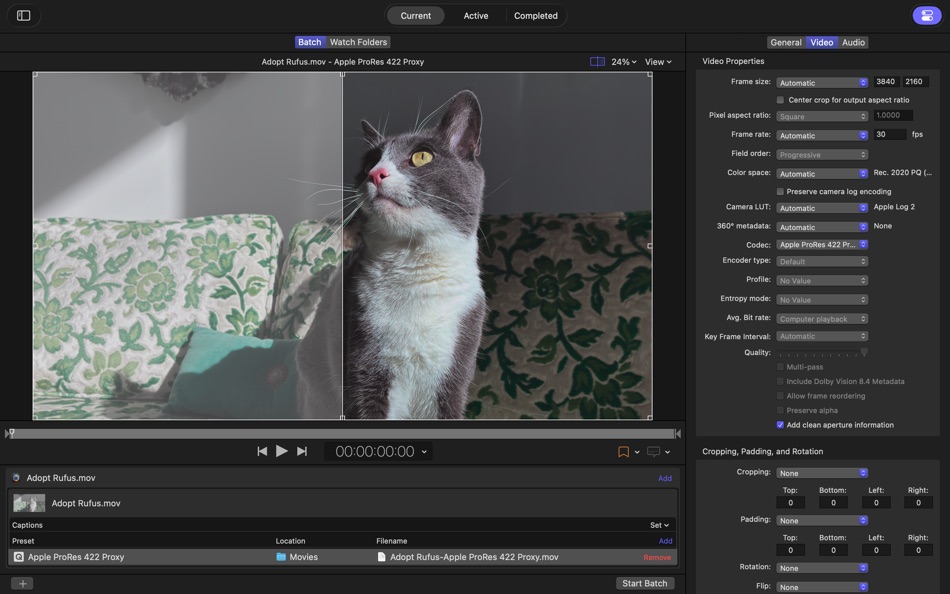Open the 24% zoom level menu
The width and height of the screenshot is (950, 594).
[623, 62]
